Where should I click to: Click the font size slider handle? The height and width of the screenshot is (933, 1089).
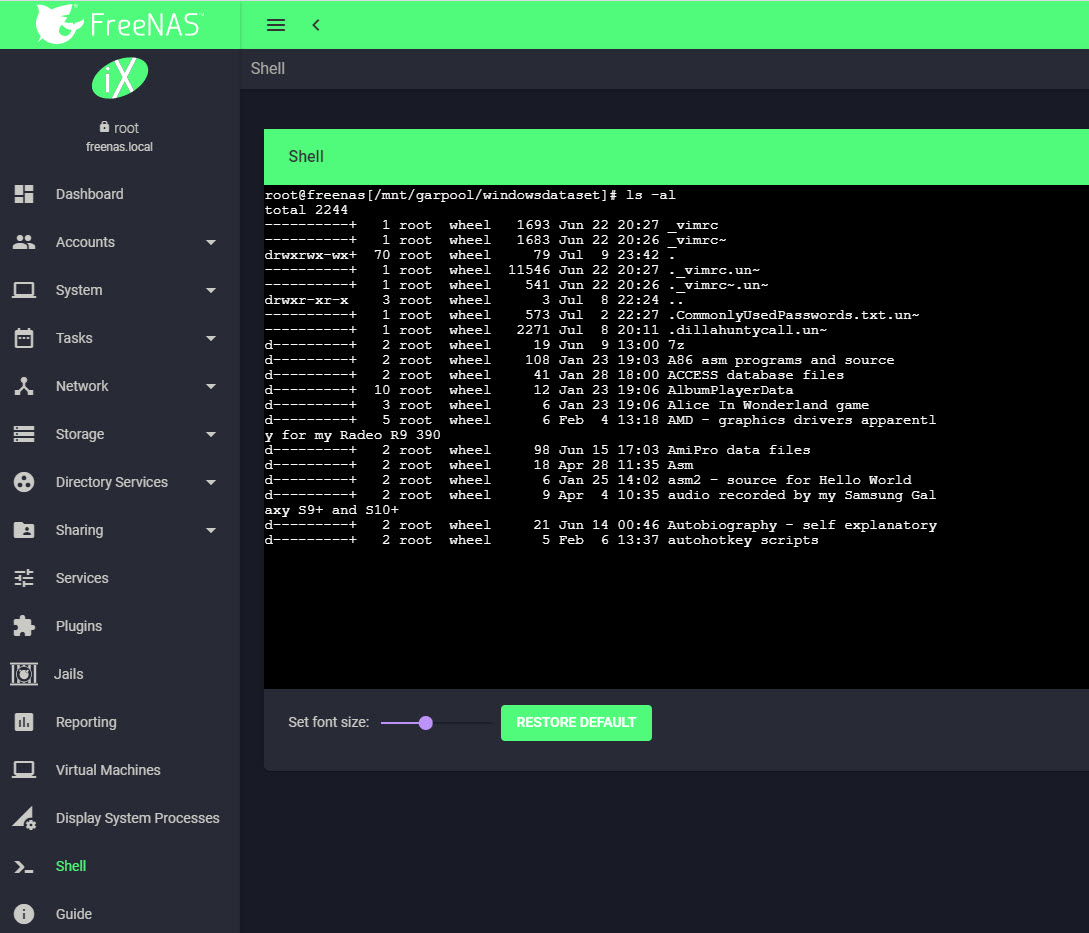[x=425, y=723]
